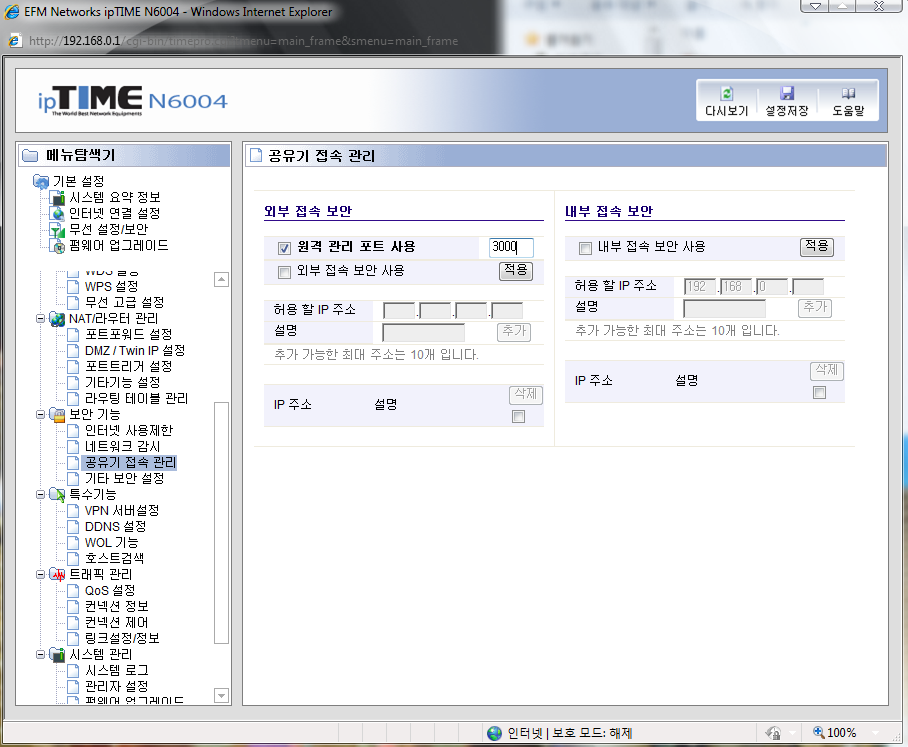Click the 무선 설정/보안 antenna icon
Viewport: 908px width, 747px height.
[x=57, y=230]
